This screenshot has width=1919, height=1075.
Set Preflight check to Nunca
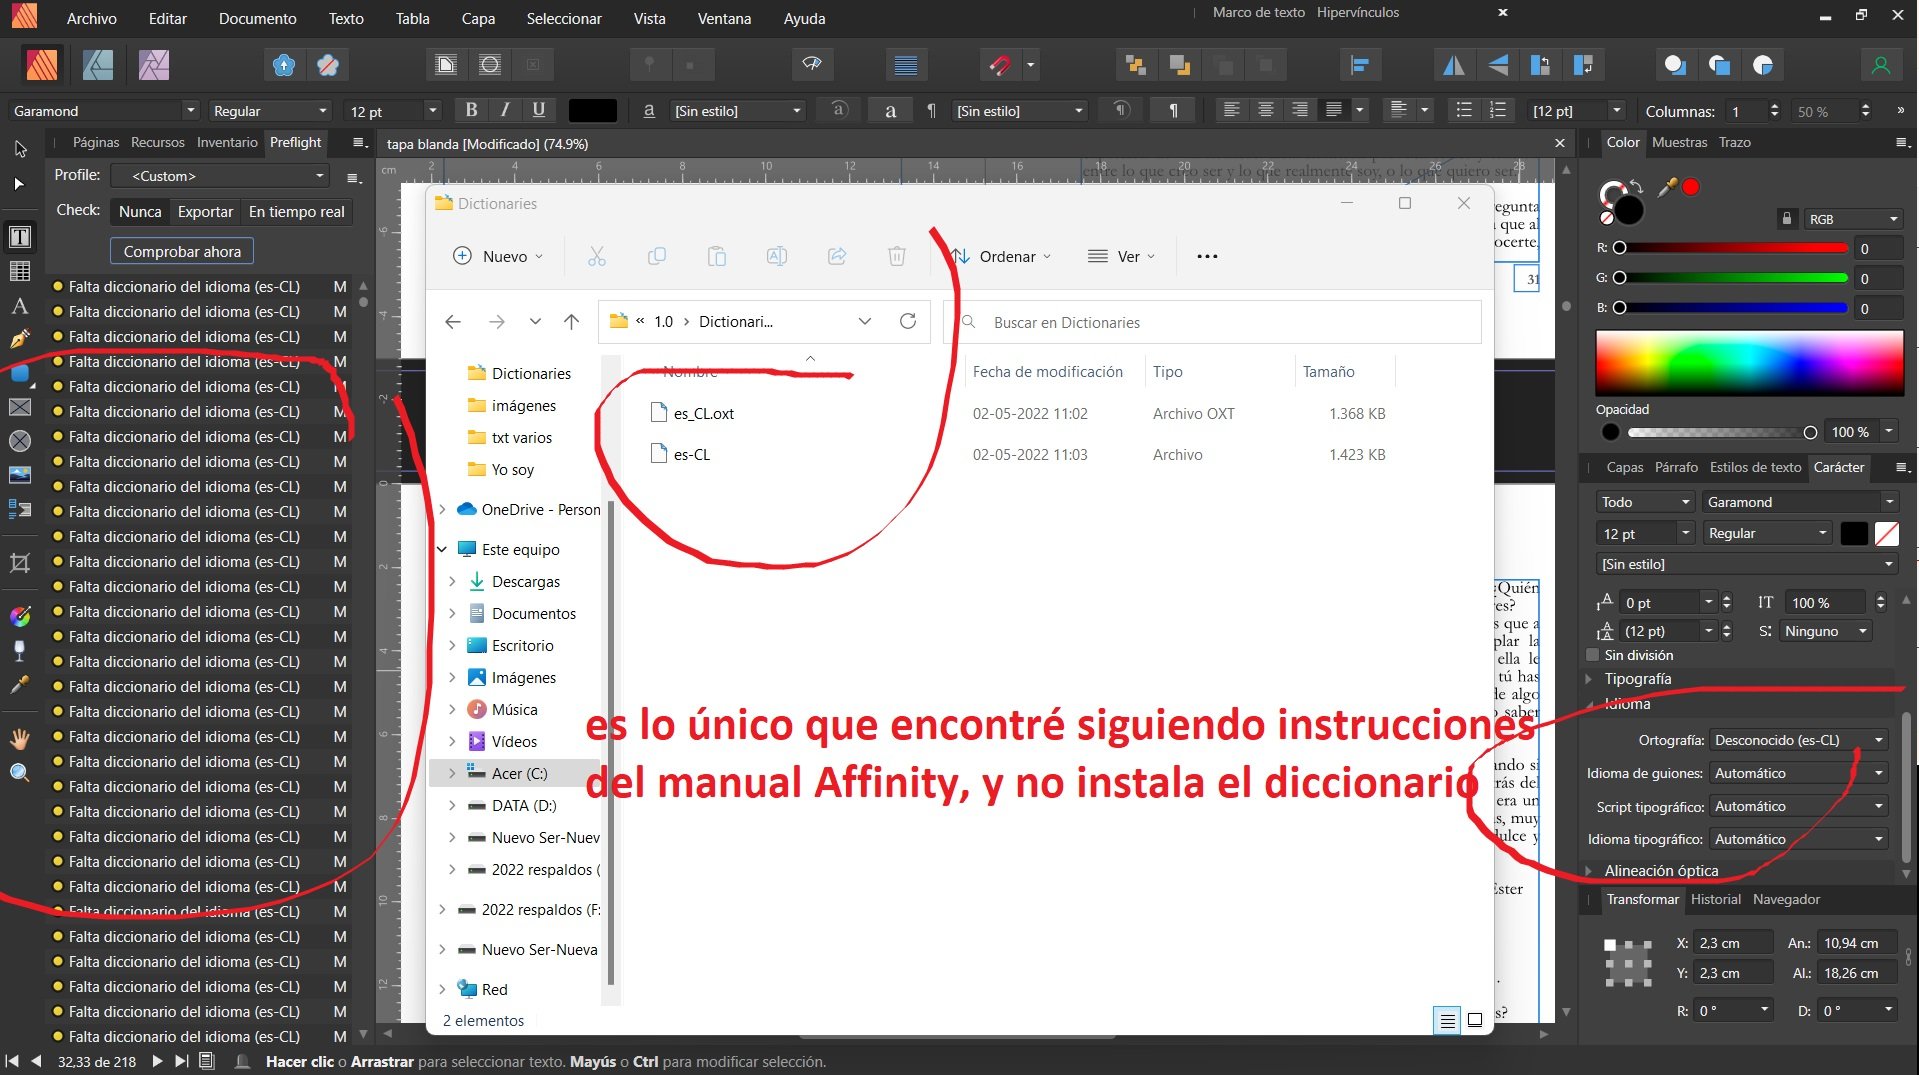pos(140,211)
